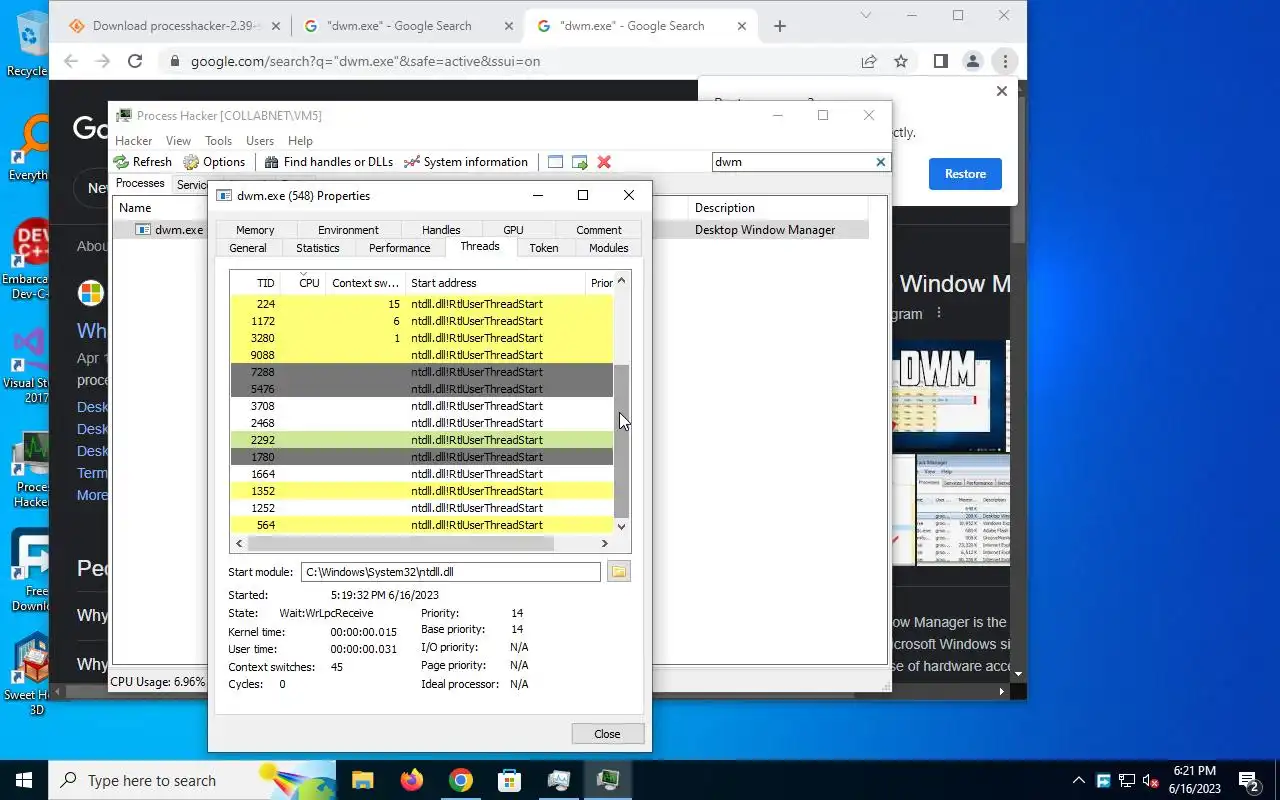Click the Process Hacker taskbar icon
The image size is (1280, 800).
click(608, 780)
